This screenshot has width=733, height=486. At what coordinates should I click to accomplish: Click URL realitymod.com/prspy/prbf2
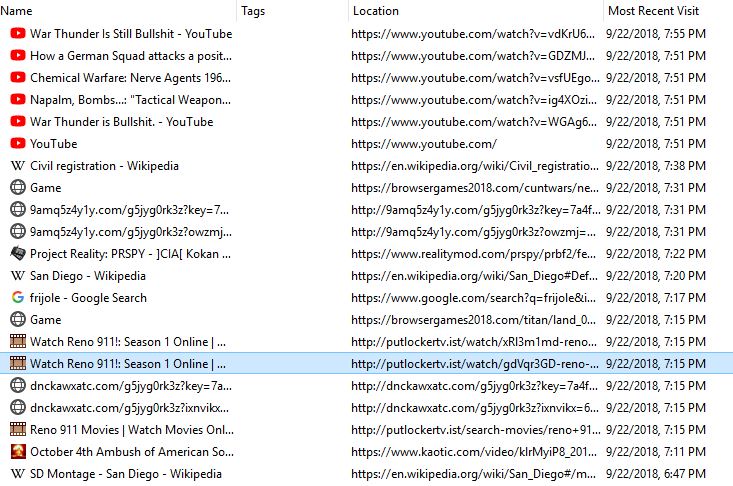click(x=474, y=253)
